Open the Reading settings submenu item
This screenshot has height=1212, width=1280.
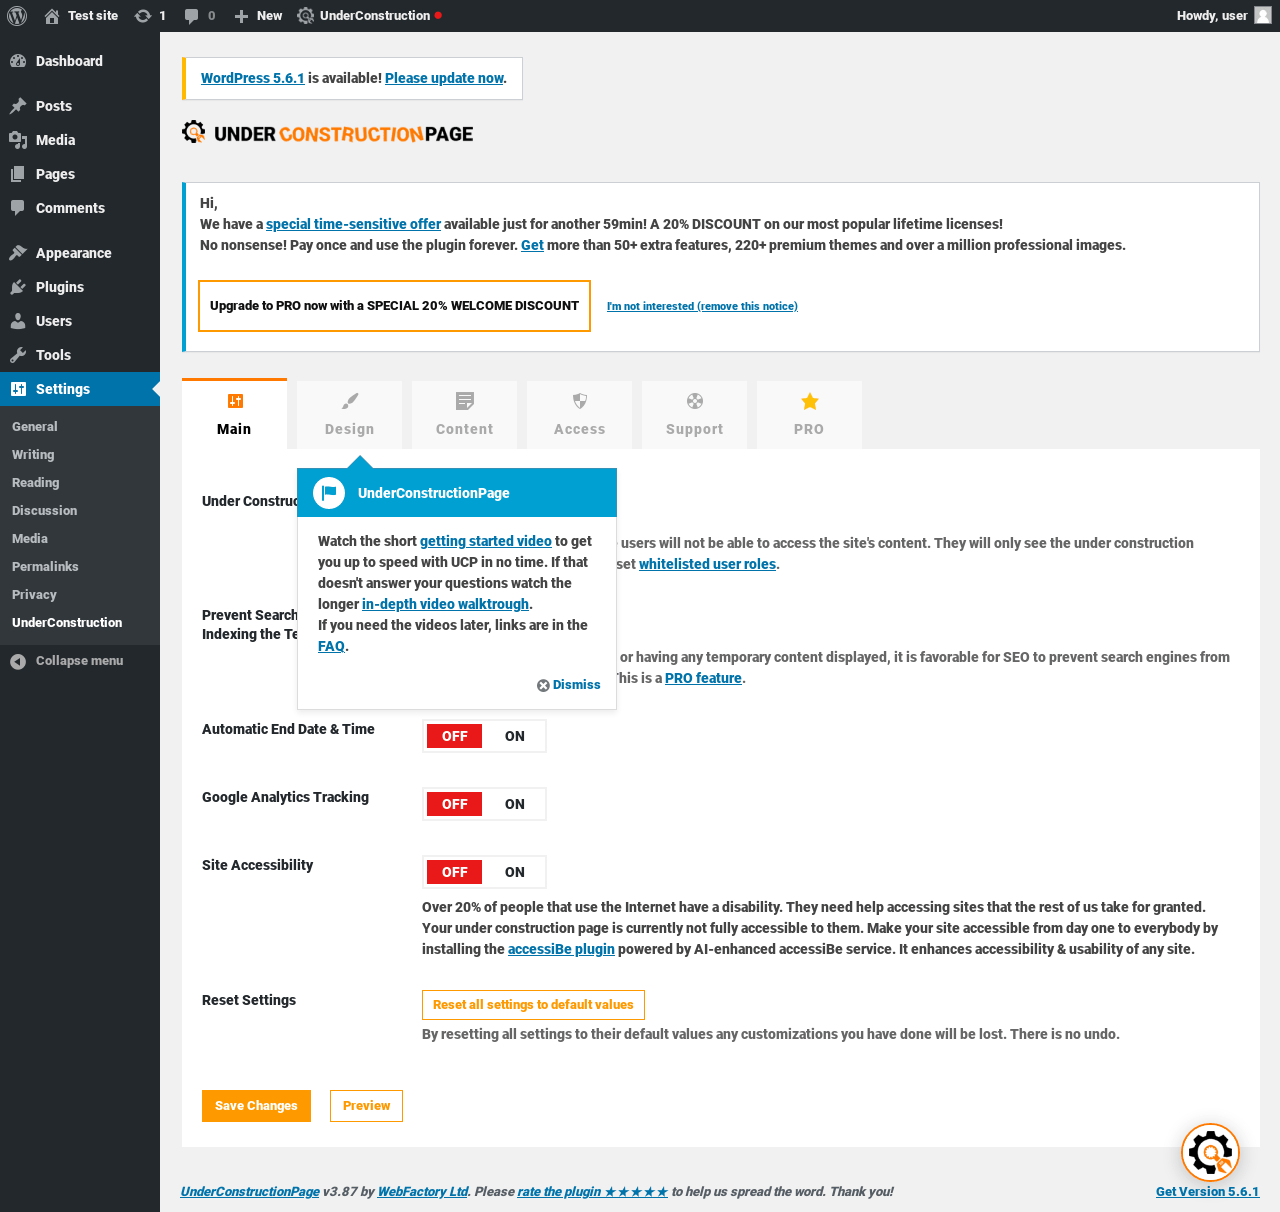(36, 483)
